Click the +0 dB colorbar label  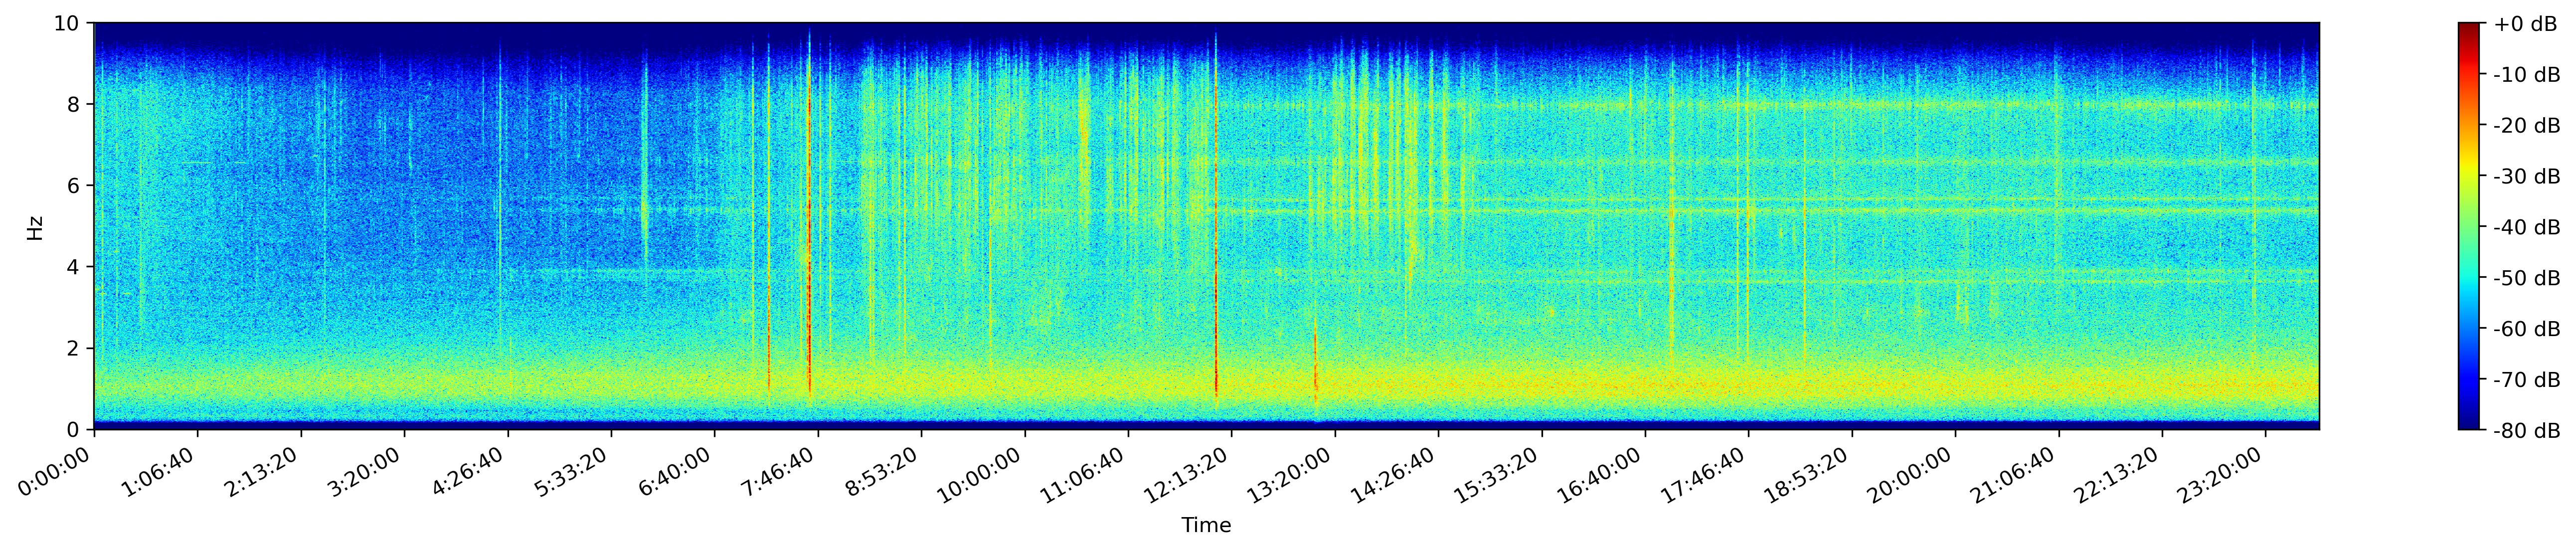2525,23
